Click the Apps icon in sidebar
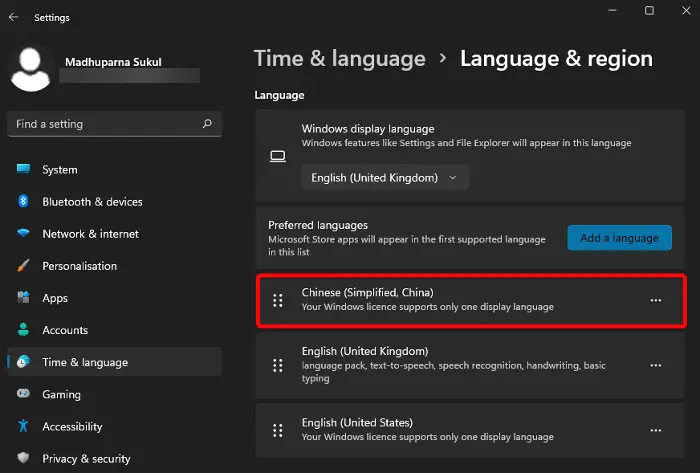This screenshot has height=473, width=700. click(x=23, y=297)
